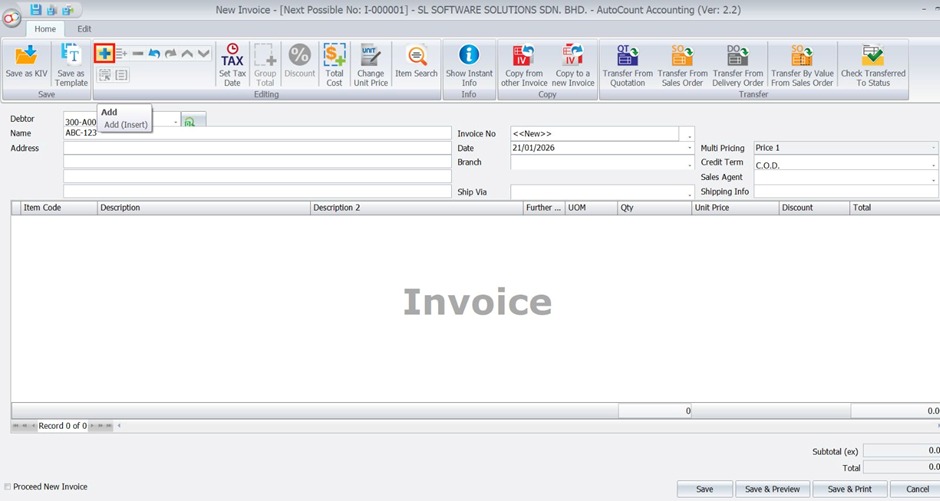Open the Credit Term dropdown showing C.O.D.
The width and height of the screenshot is (940, 501).
[933, 164]
